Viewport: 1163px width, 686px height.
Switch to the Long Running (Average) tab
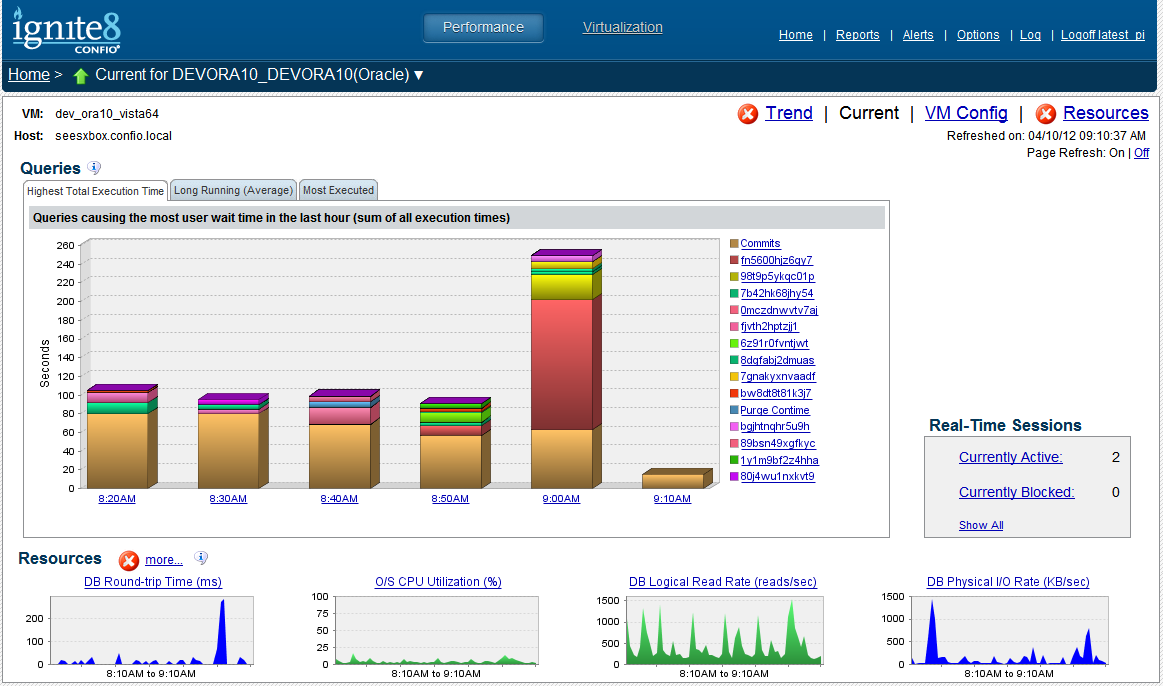[233, 190]
